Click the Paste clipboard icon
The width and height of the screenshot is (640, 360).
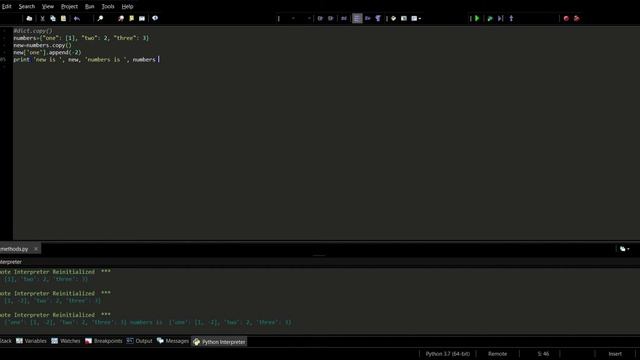[x=63, y=18]
